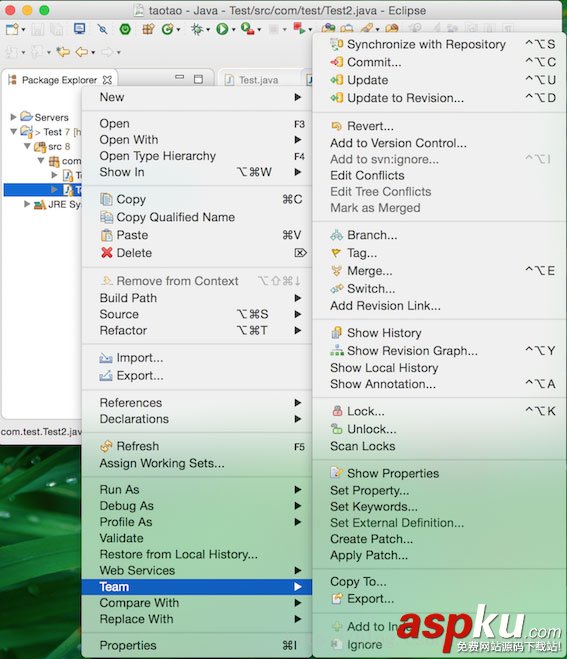Screen dimensions: 567x659
Task: Choose Show Local History
Action: [439, 368]
